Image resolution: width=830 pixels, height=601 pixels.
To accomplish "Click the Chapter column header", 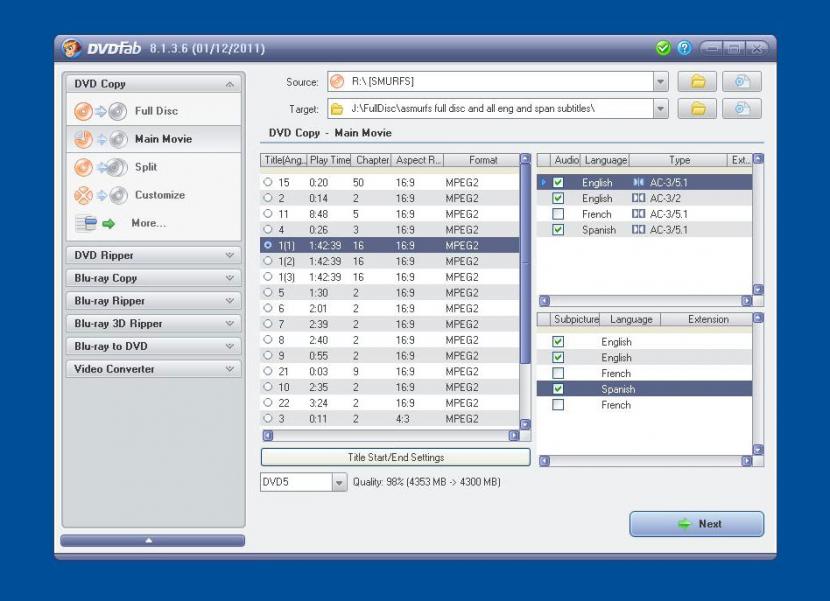I will [x=371, y=160].
